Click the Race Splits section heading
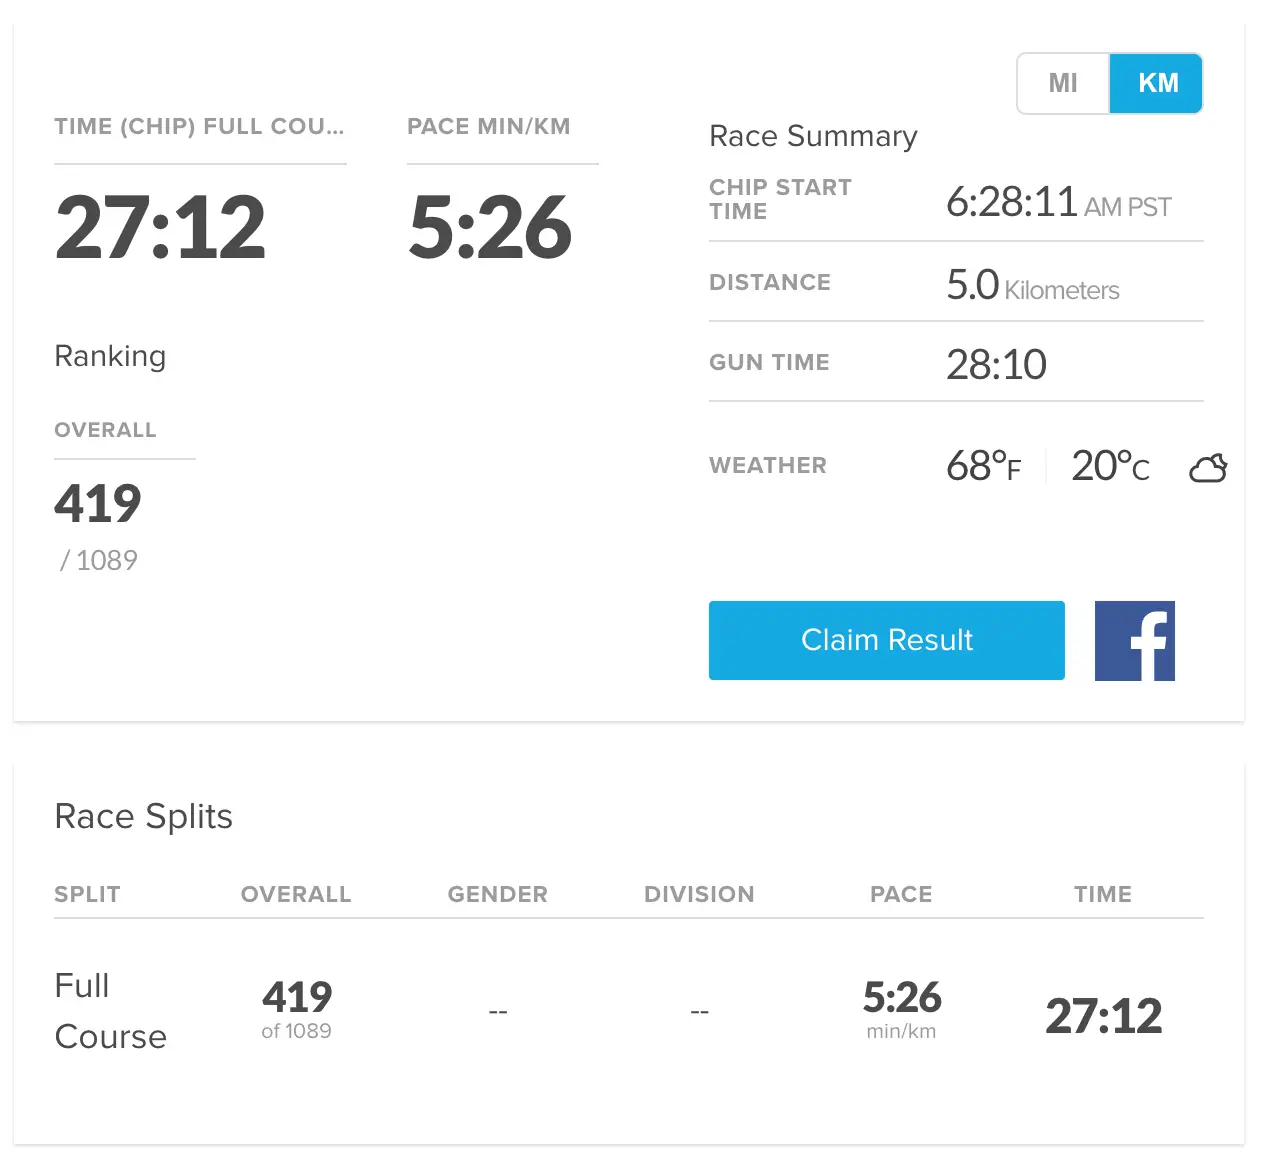Viewport: 1262px width, 1168px height. pyautogui.click(x=143, y=817)
